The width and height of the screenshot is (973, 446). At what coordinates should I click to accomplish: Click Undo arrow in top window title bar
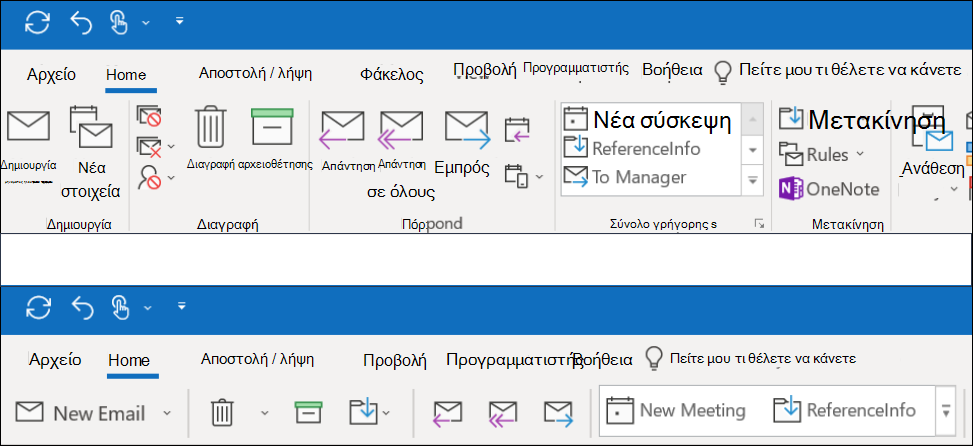(81, 23)
